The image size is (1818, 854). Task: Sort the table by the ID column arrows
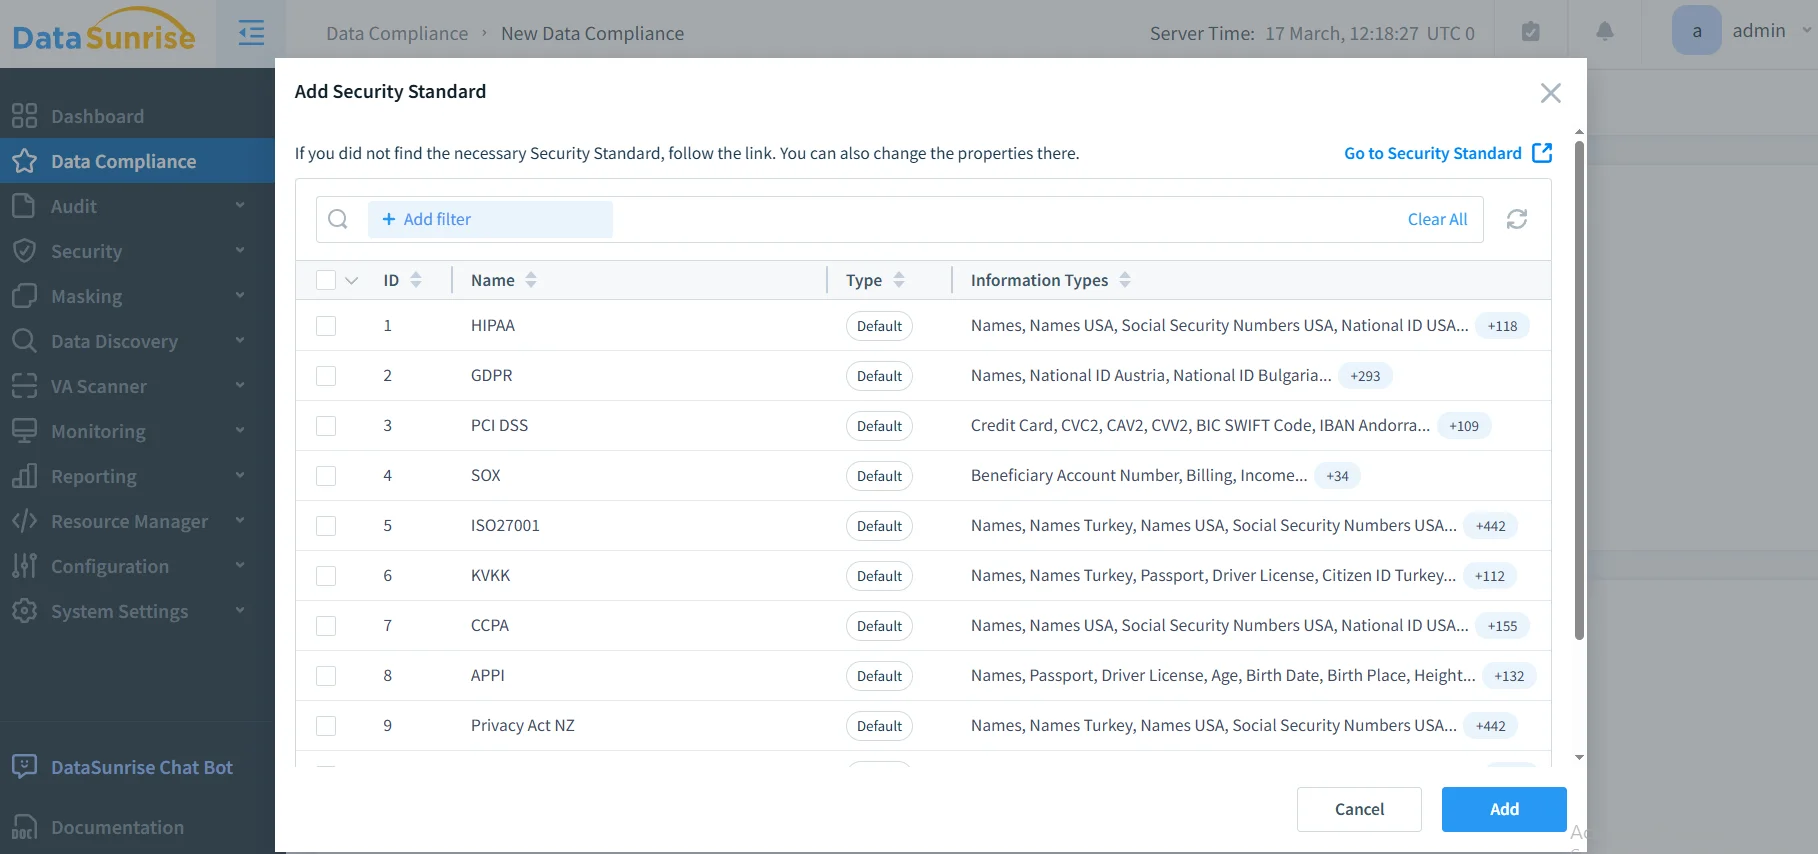tap(416, 280)
